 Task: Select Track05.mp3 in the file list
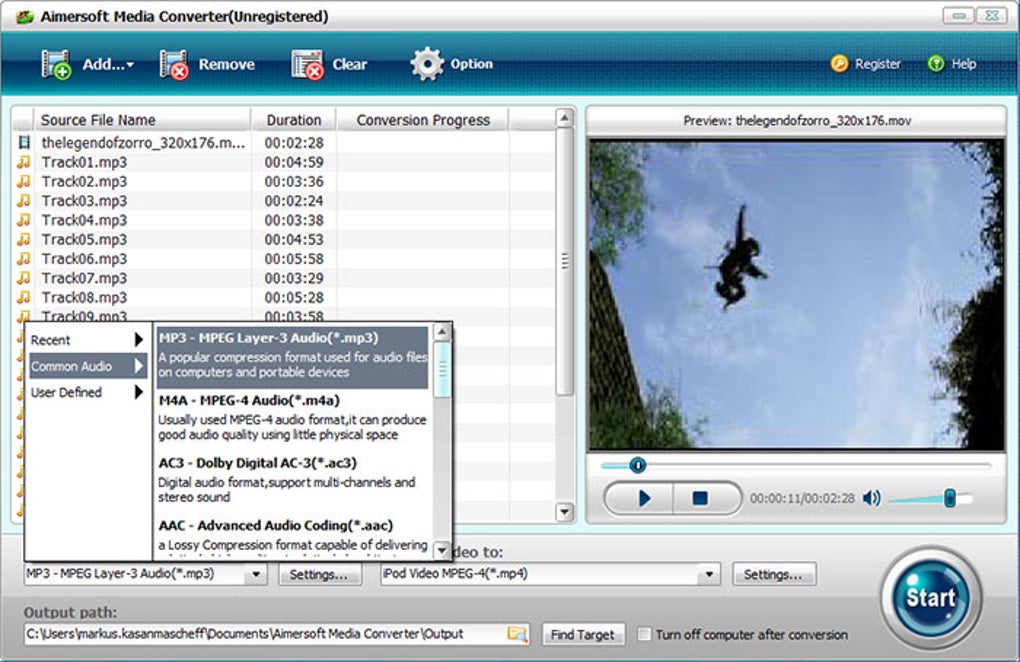(284, 239)
